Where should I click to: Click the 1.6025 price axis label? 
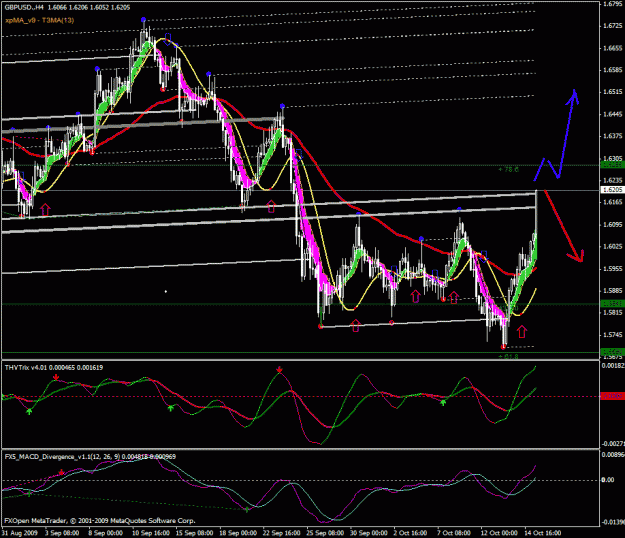click(x=613, y=247)
